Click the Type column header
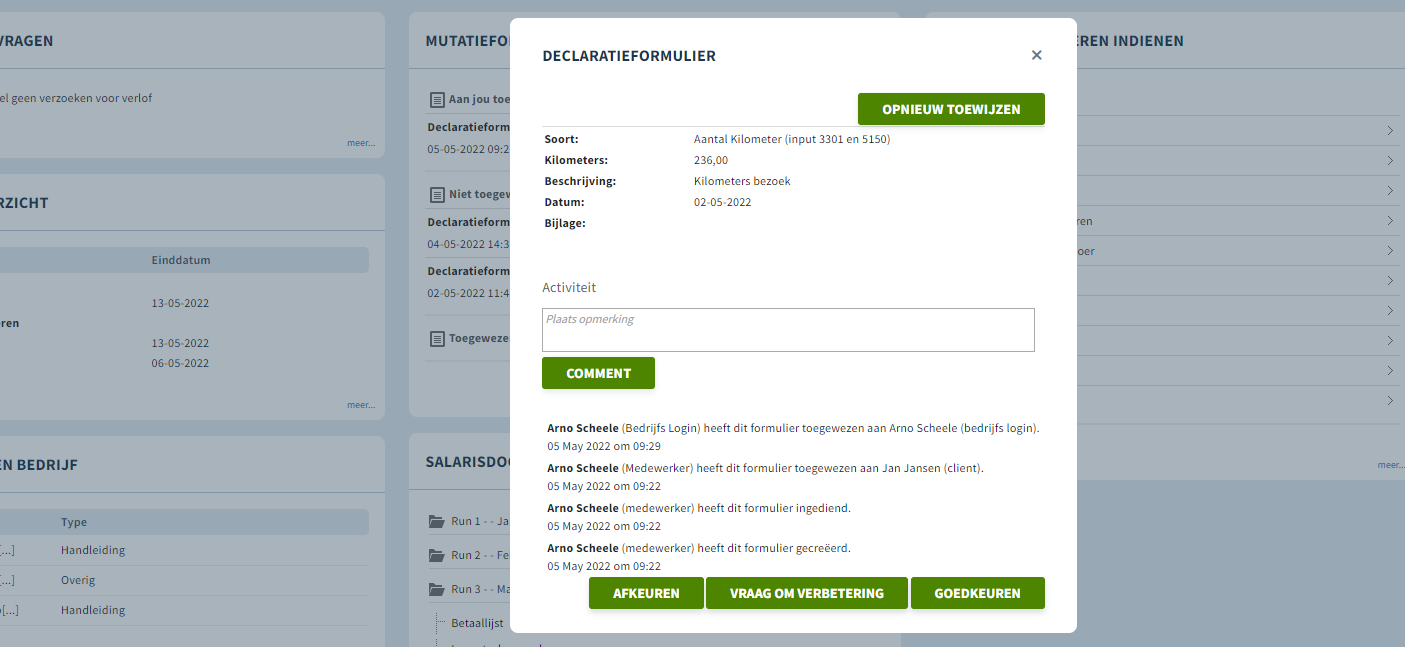The width and height of the screenshot is (1405, 647). pyautogui.click(x=74, y=522)
